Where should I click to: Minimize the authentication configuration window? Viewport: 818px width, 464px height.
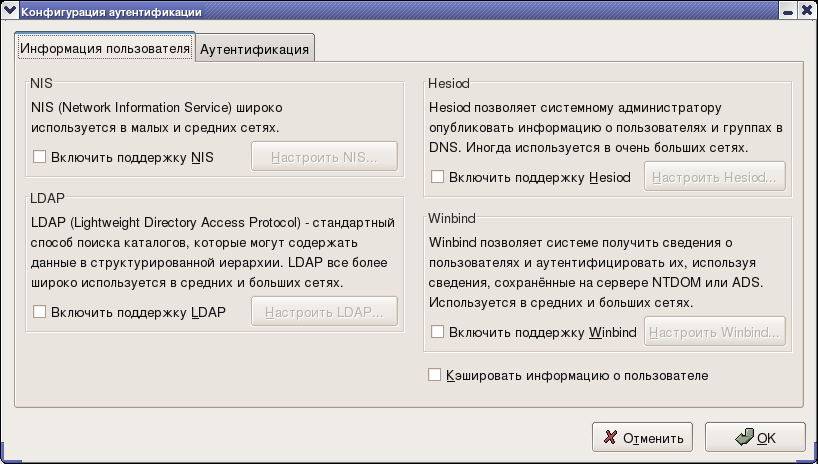coord(789,12)
